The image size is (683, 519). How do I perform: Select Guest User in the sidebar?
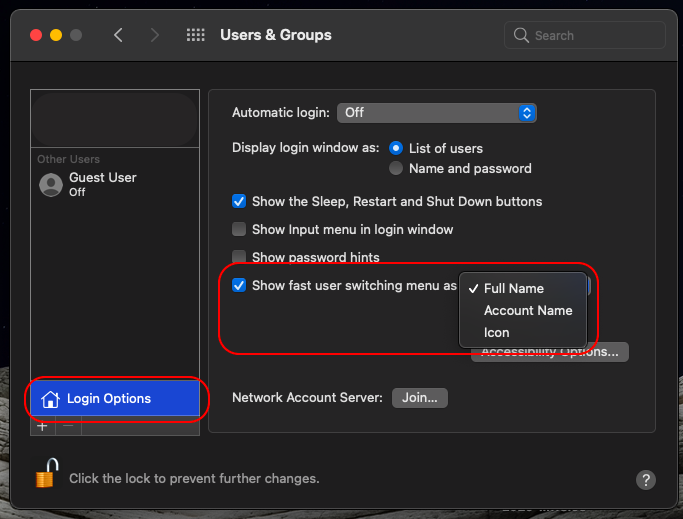(115, 185)
